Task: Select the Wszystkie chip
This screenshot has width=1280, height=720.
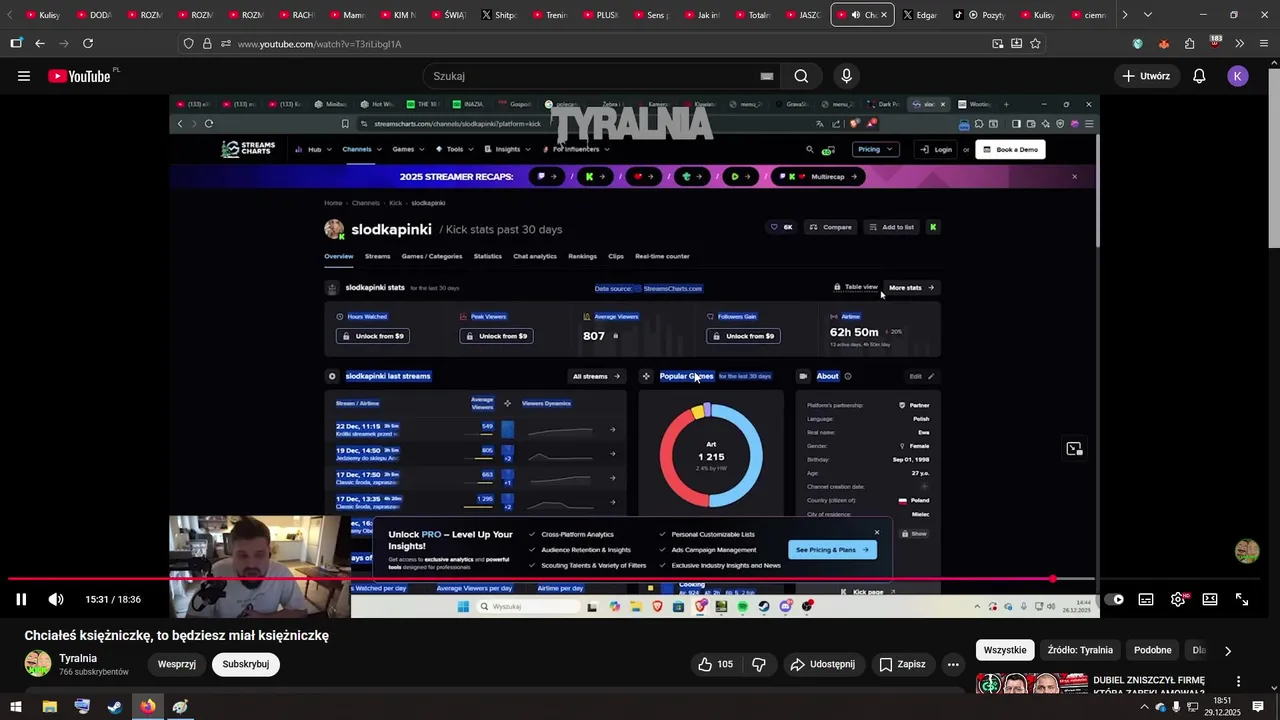Action: [x=1005, y=650]
